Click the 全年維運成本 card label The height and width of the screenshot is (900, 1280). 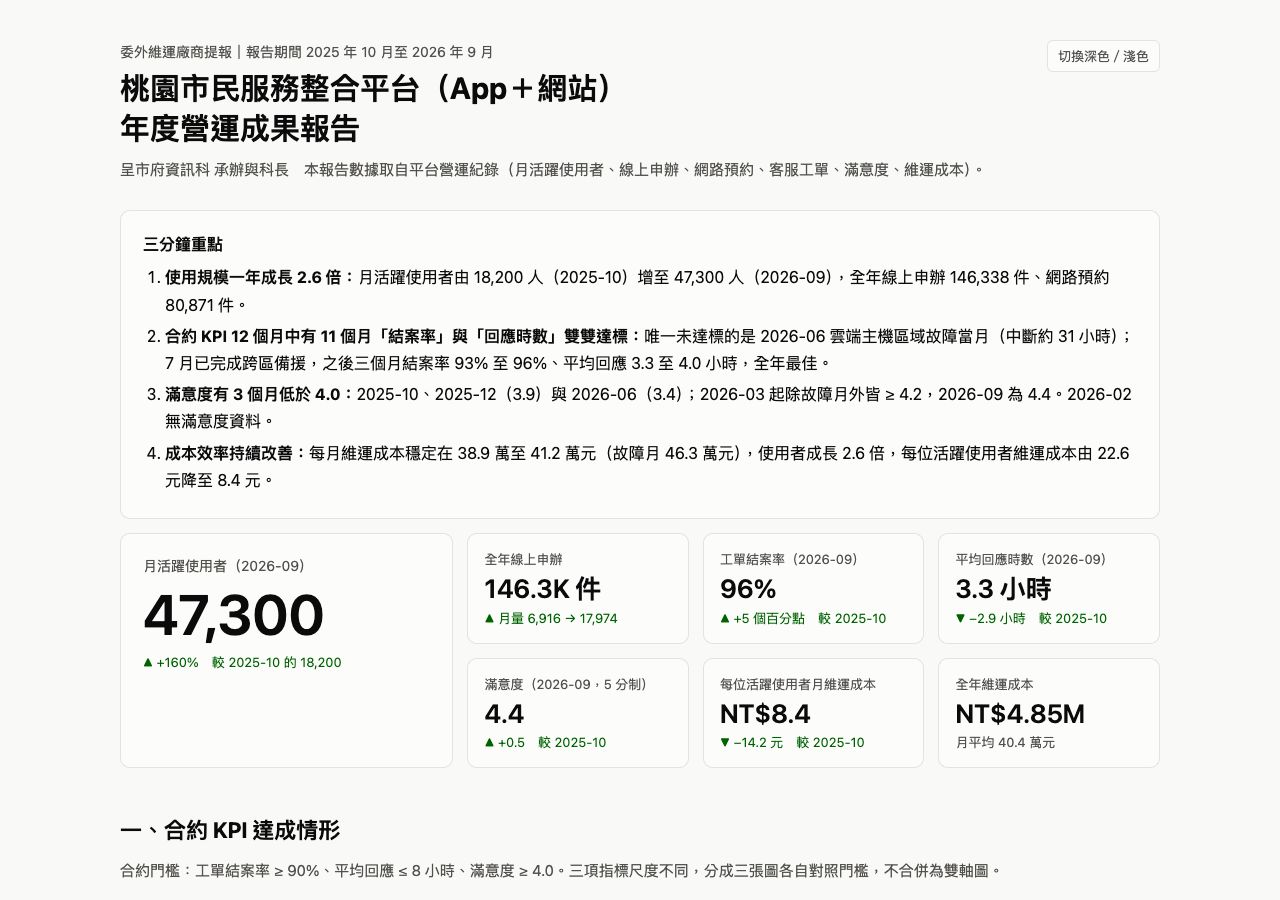point(994,685)
